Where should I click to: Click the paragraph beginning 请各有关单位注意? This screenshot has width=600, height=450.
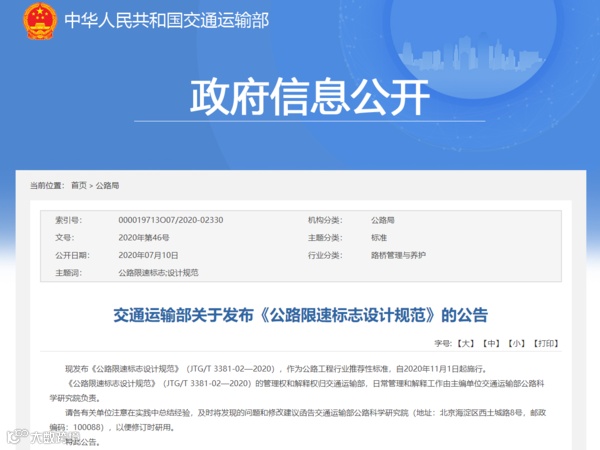coord(298,420)
